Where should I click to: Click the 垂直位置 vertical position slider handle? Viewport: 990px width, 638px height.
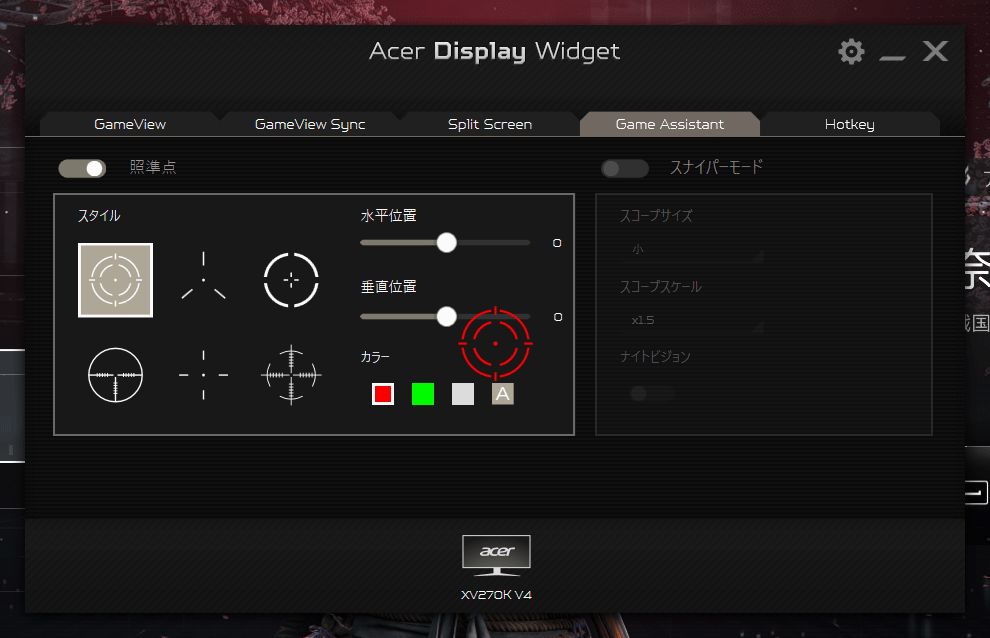446,316
